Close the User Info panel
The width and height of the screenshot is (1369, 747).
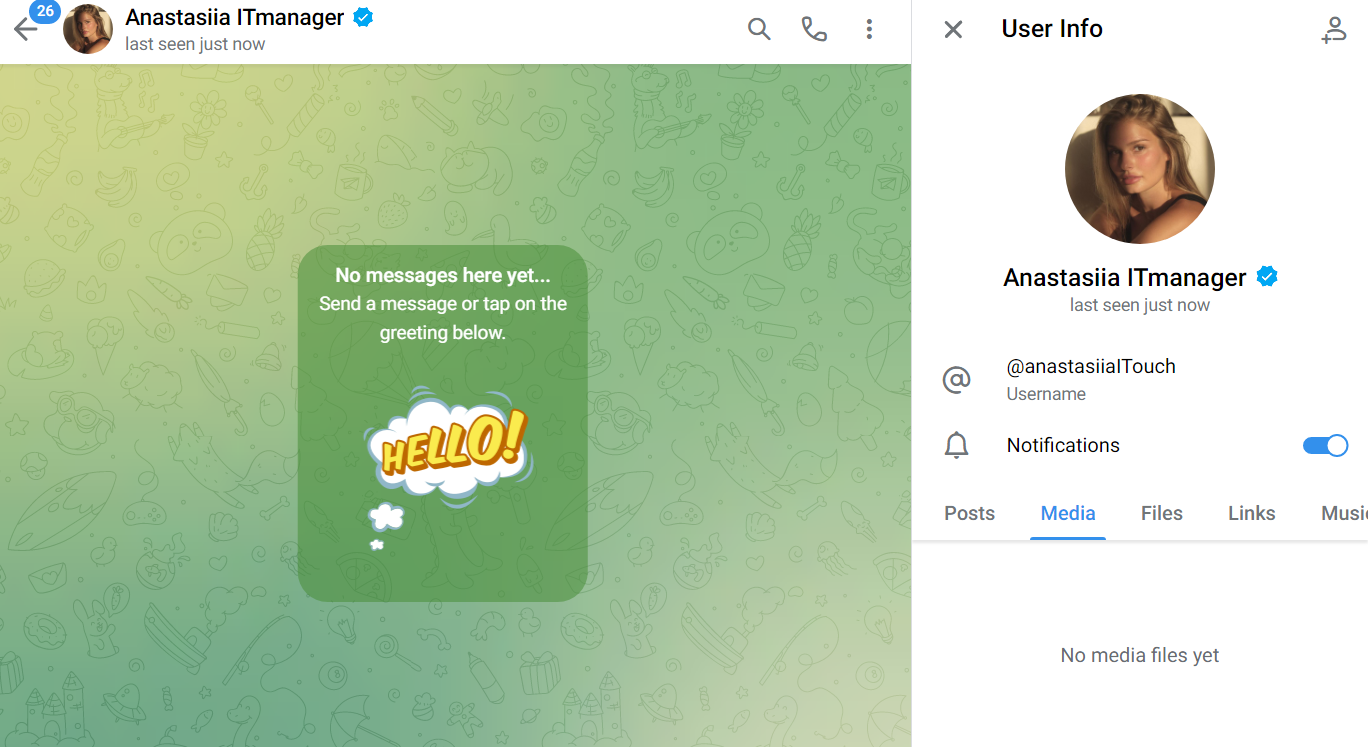953,30
